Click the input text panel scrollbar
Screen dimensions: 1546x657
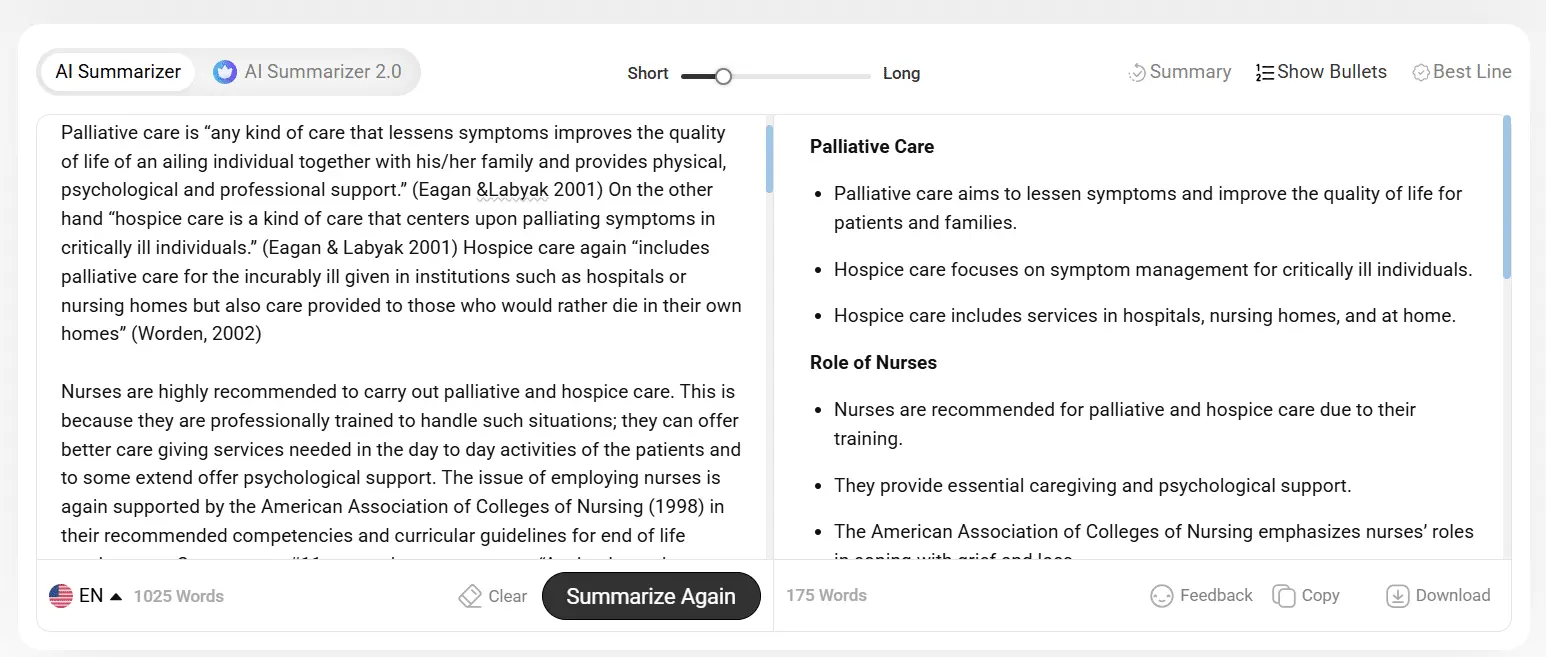pyautogui.click(x=769, y=160)
